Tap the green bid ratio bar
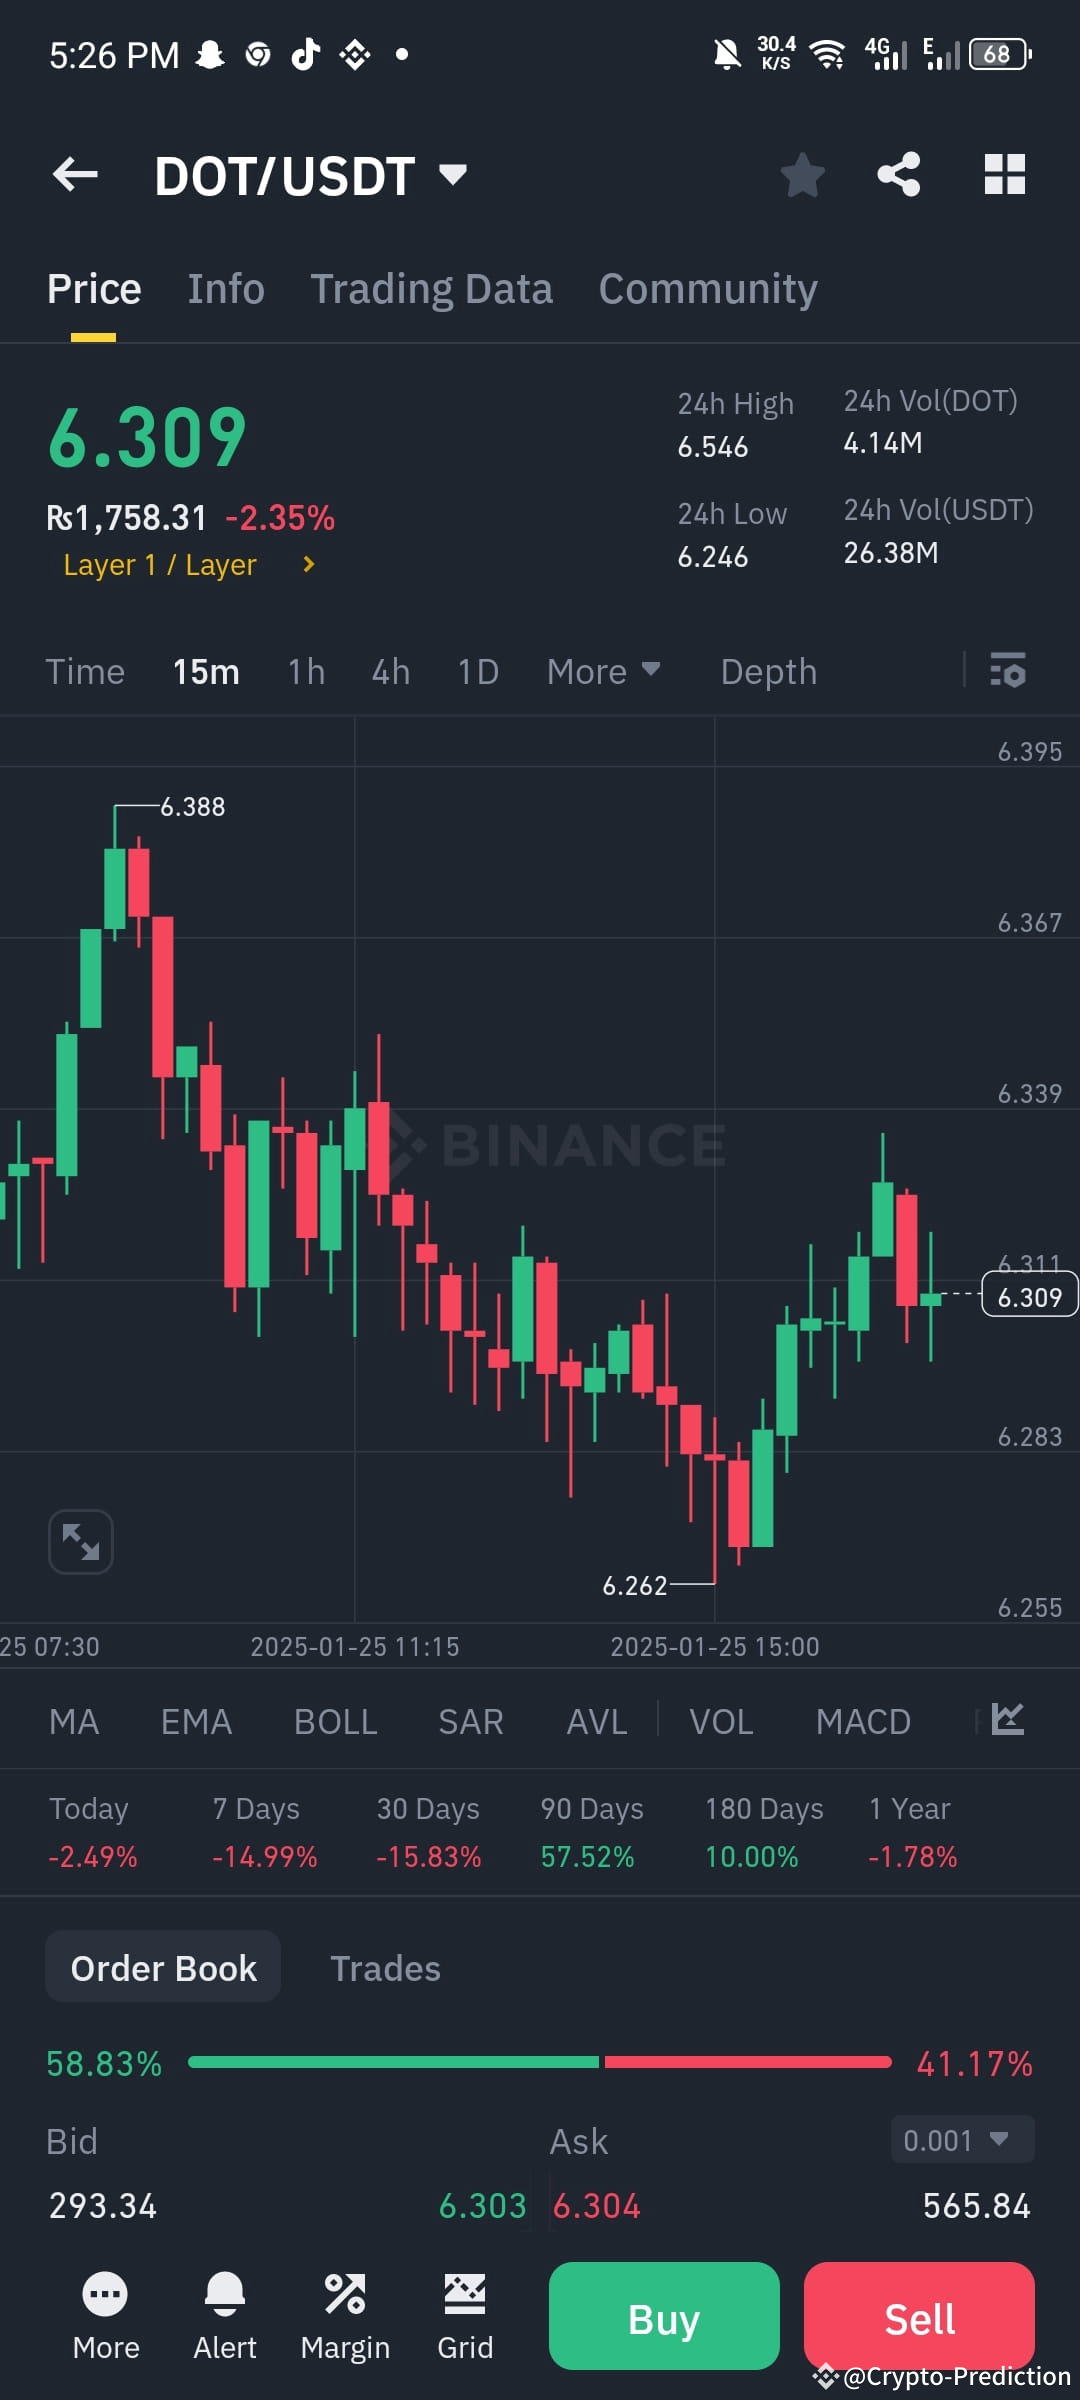Screen dimensions: 1080x2400 click(x=393, y=2063)
